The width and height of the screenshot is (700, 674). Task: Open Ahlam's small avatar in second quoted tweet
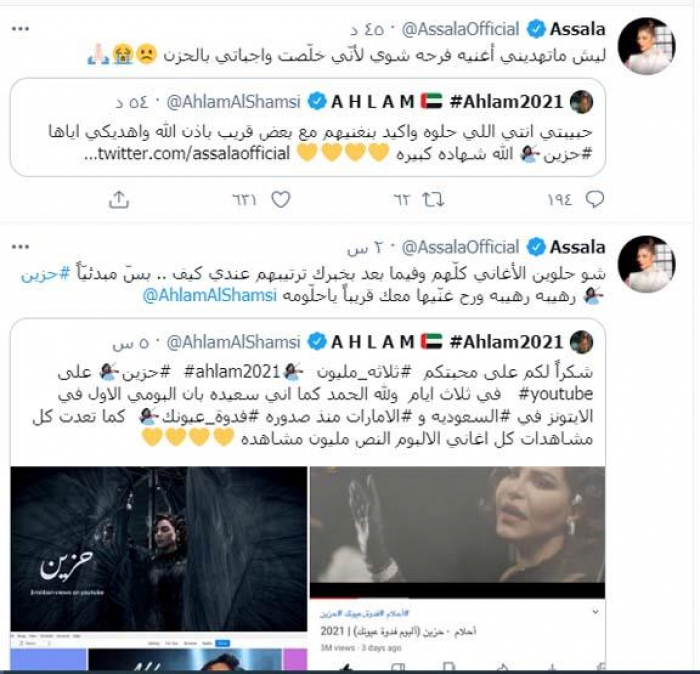click(x=582, y=342)
